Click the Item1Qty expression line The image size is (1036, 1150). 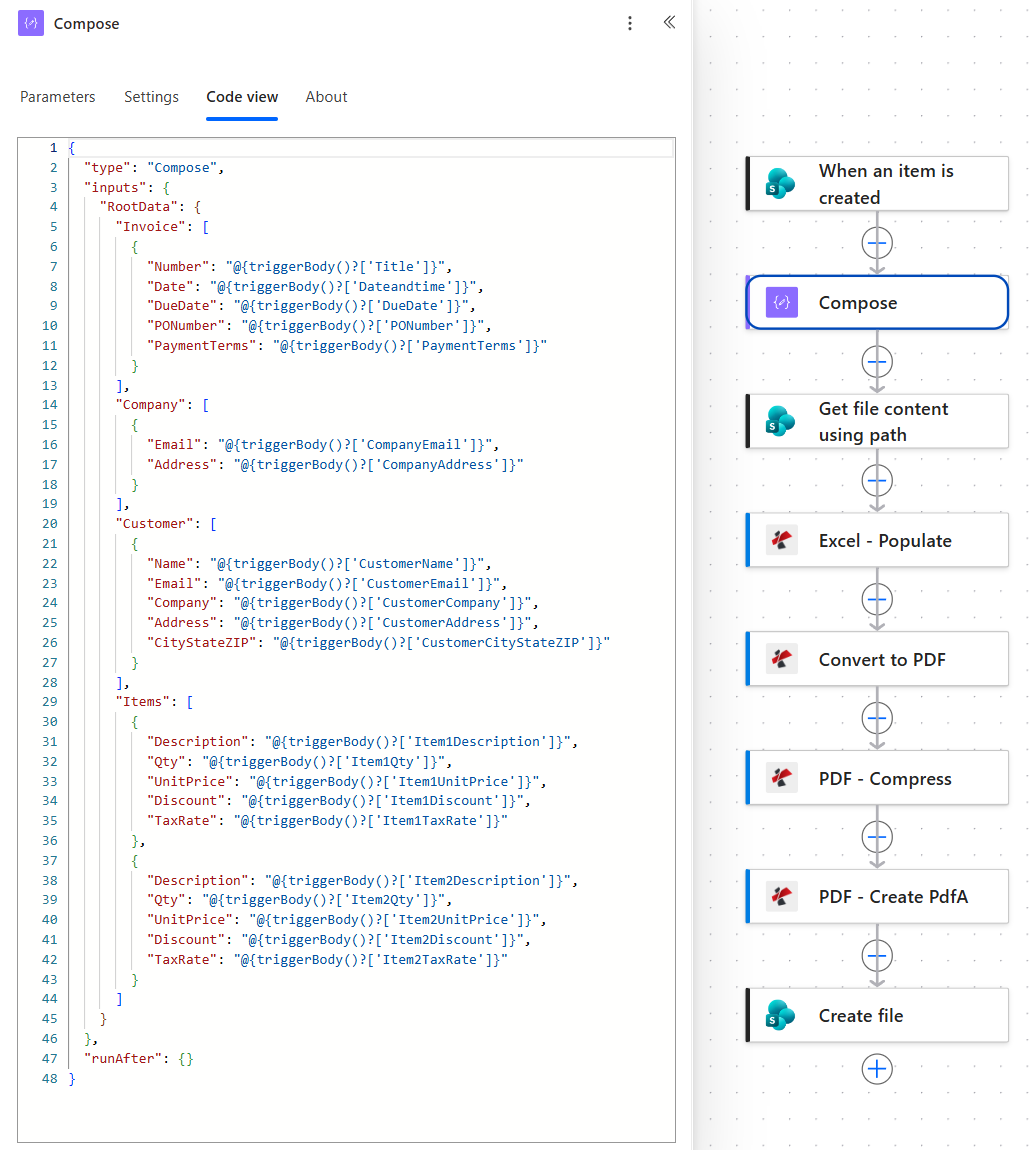point(299,761)
